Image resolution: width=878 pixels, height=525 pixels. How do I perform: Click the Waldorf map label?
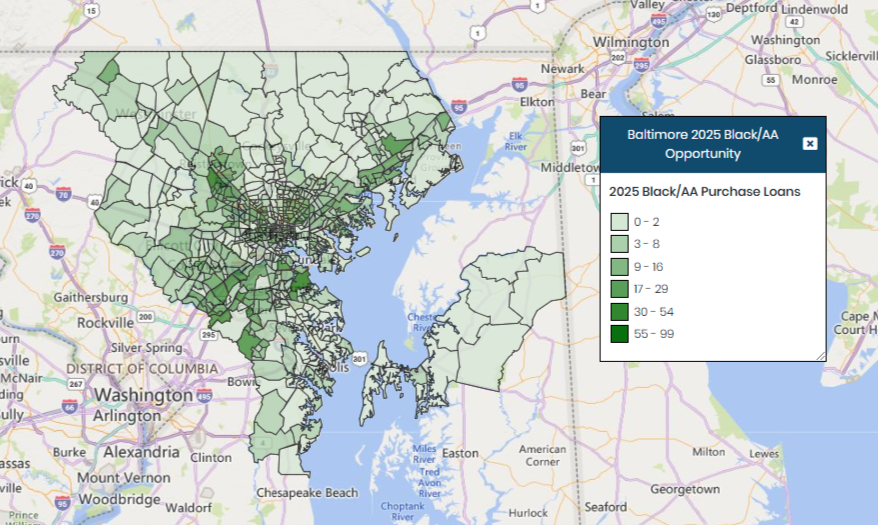coord(188,508)
